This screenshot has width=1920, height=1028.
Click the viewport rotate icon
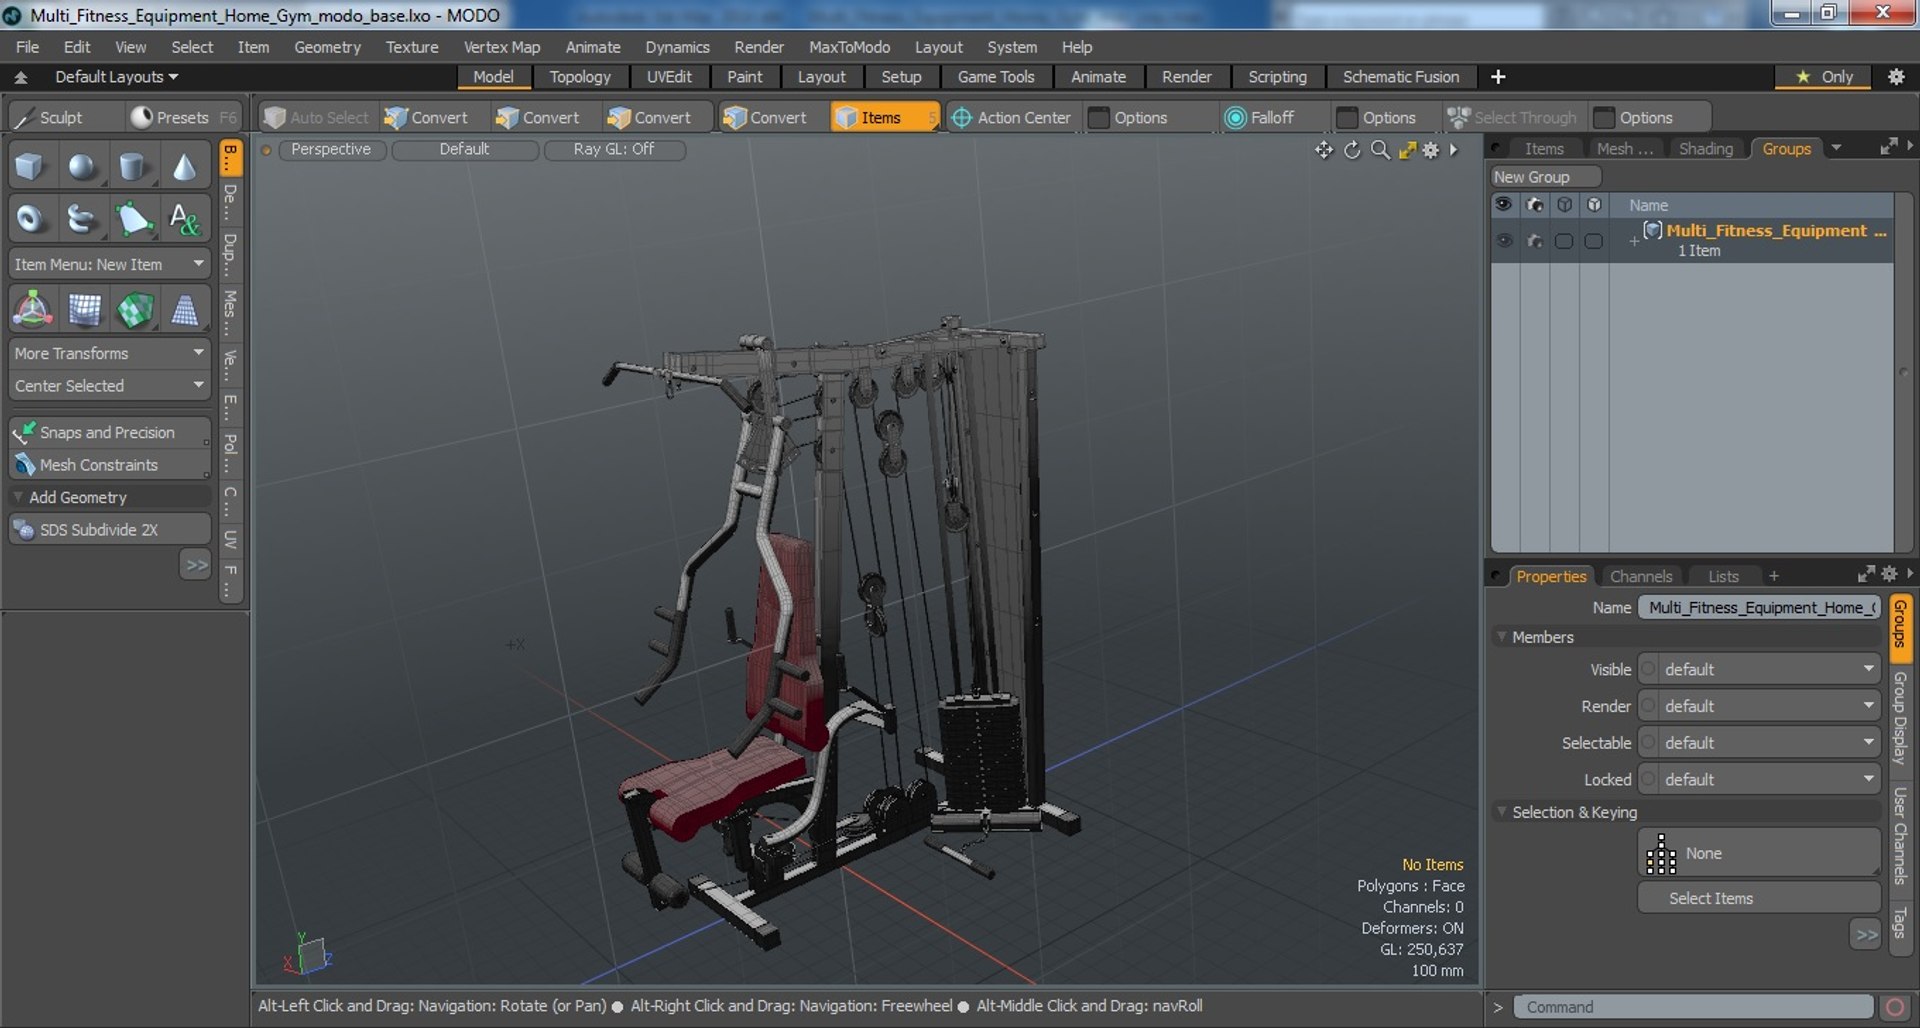pos(1352,149)
